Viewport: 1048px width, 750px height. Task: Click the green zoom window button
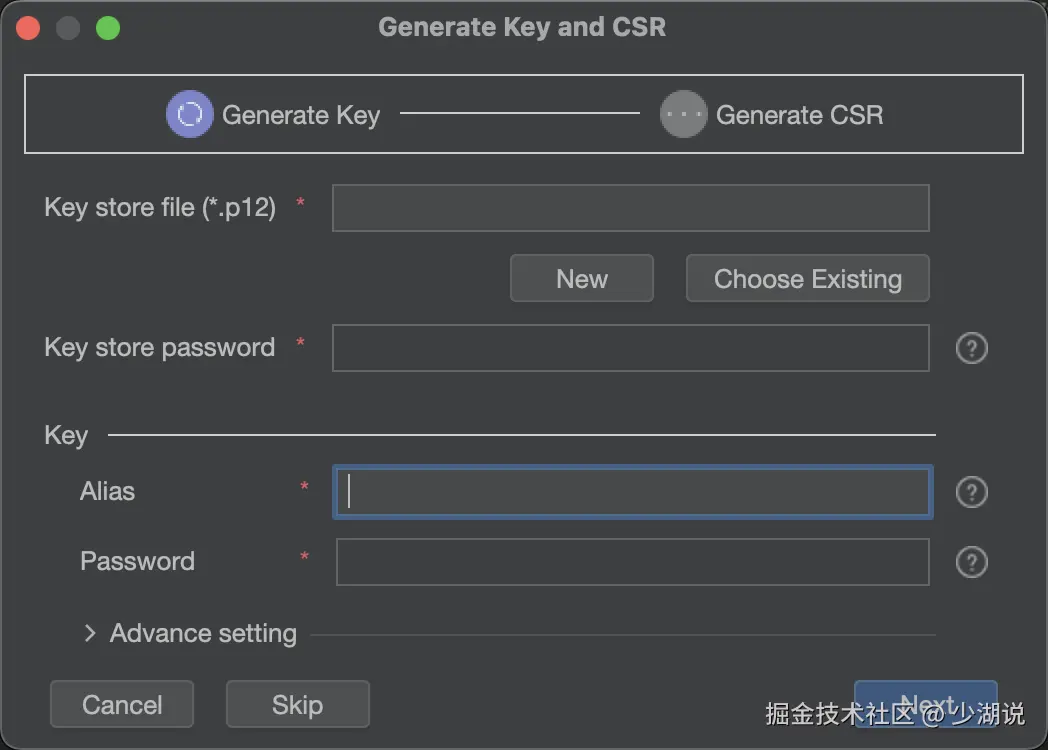coord(108,28)
